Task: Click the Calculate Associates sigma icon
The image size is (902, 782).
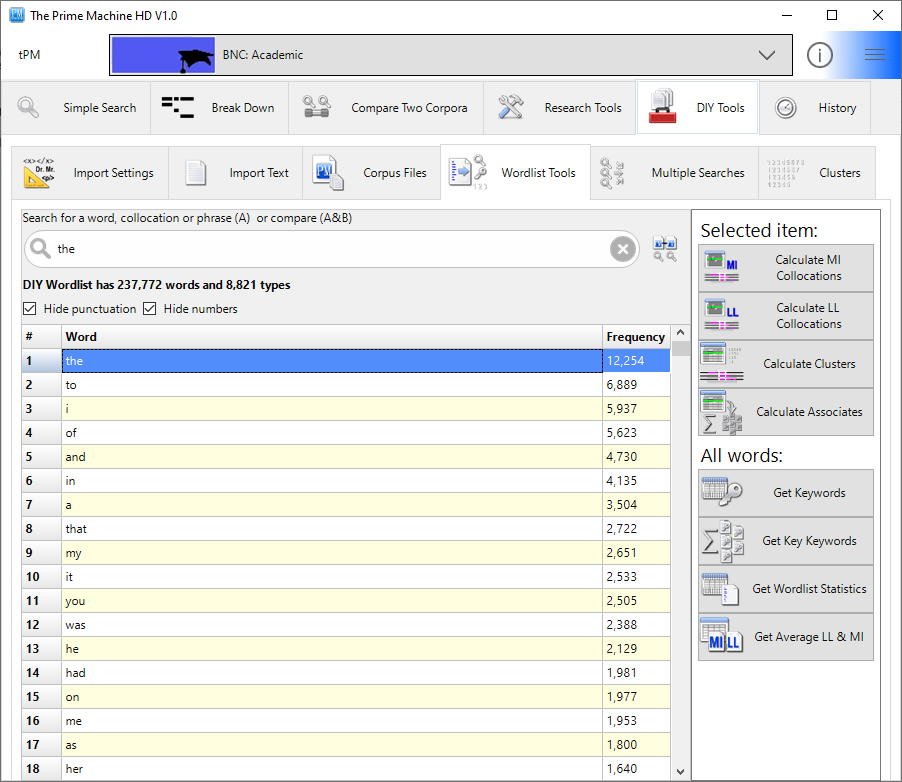Action: click(x=721, y=412)
